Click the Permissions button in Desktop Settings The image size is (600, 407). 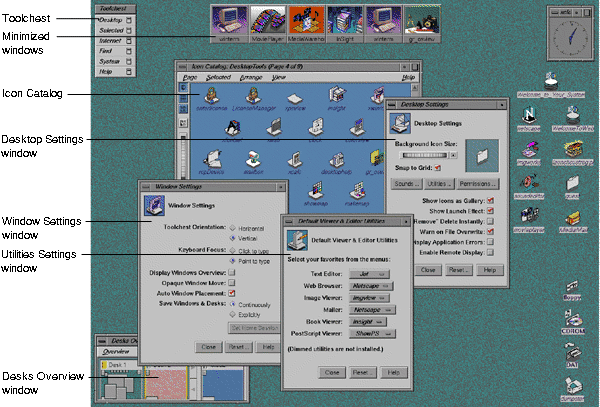click(481, 184)
